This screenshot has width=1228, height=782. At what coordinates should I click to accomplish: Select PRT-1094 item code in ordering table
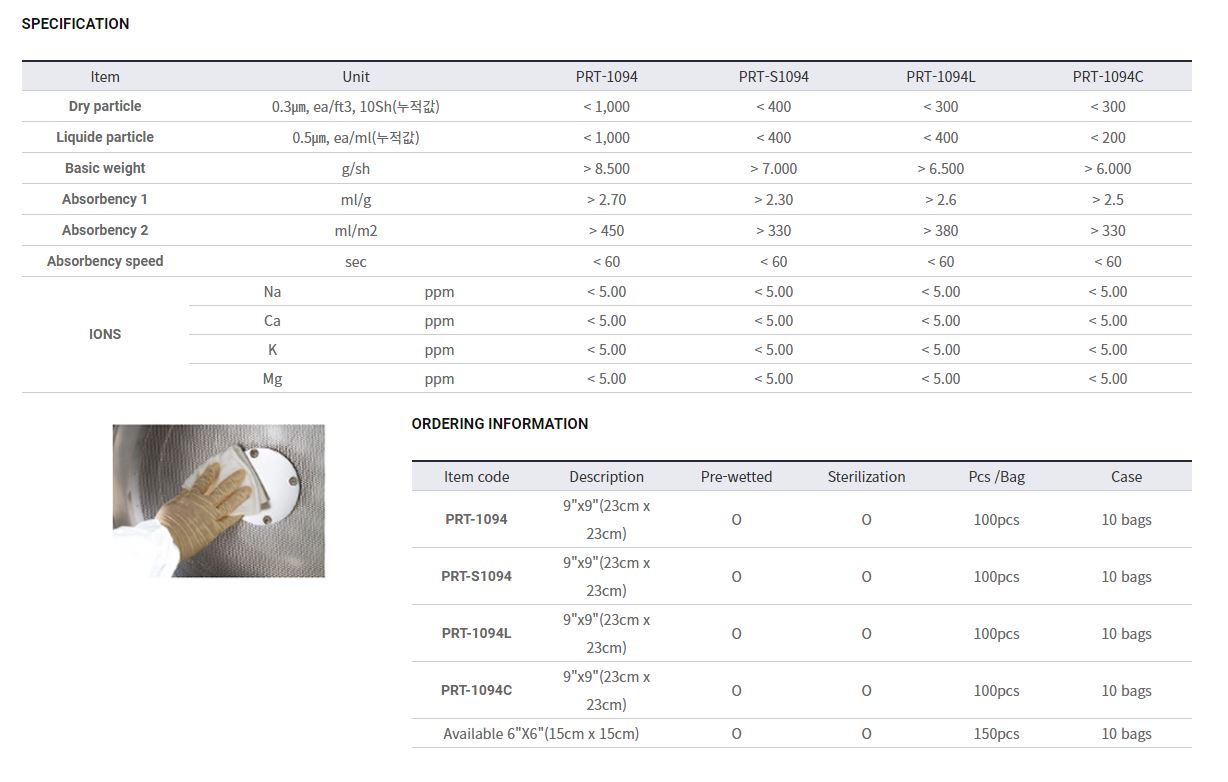point(476,519)
